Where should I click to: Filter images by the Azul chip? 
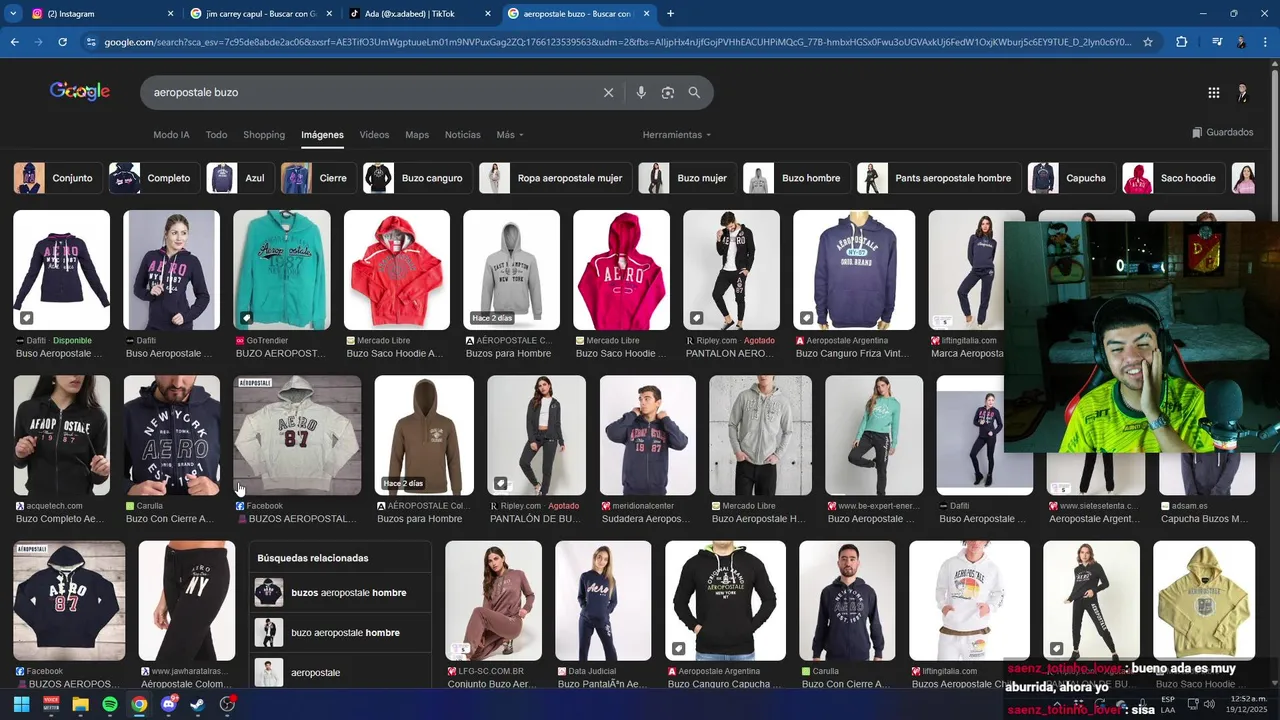239,178
